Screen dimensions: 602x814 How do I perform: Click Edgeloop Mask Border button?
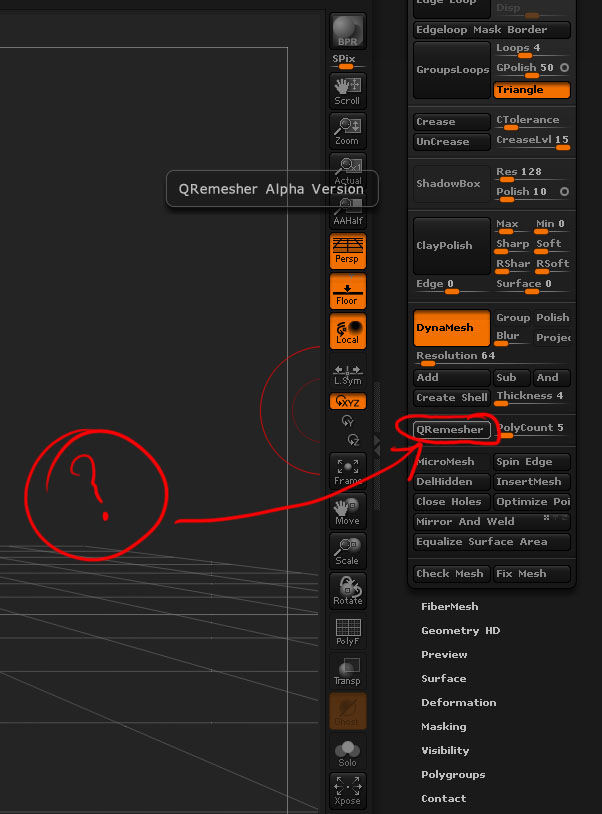(491, 30)
